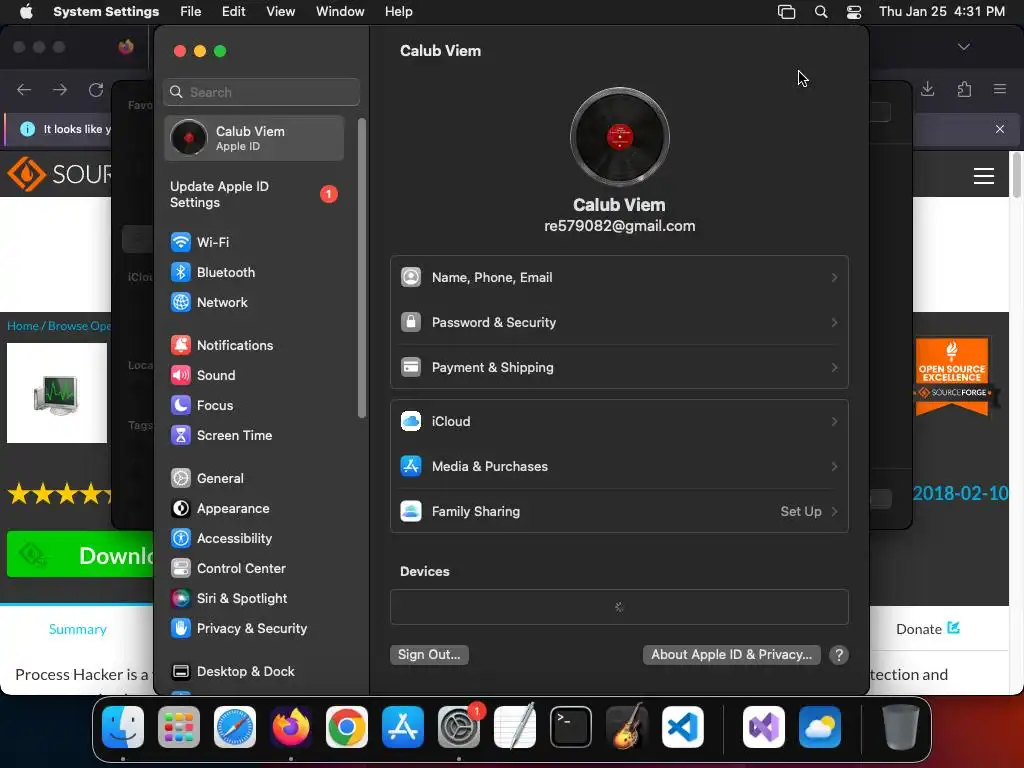
Task: Open Wi-Fi settings in sidebar
Action: 253,242
